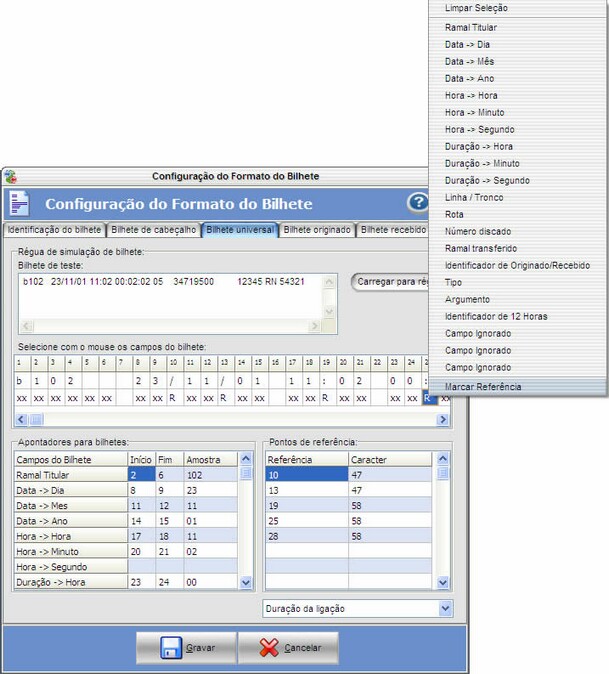
Task: Go to the Bilhete recebido tab
Action: 393,230
